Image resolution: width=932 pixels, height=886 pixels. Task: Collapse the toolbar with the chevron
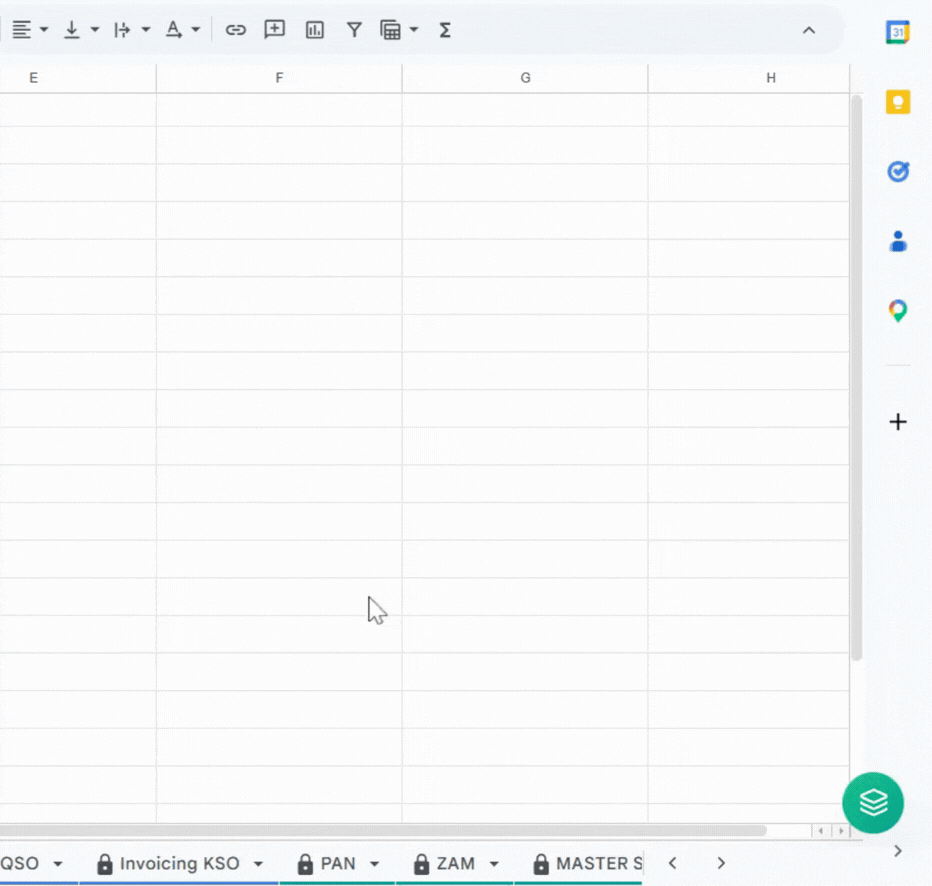tap(809, 30)
